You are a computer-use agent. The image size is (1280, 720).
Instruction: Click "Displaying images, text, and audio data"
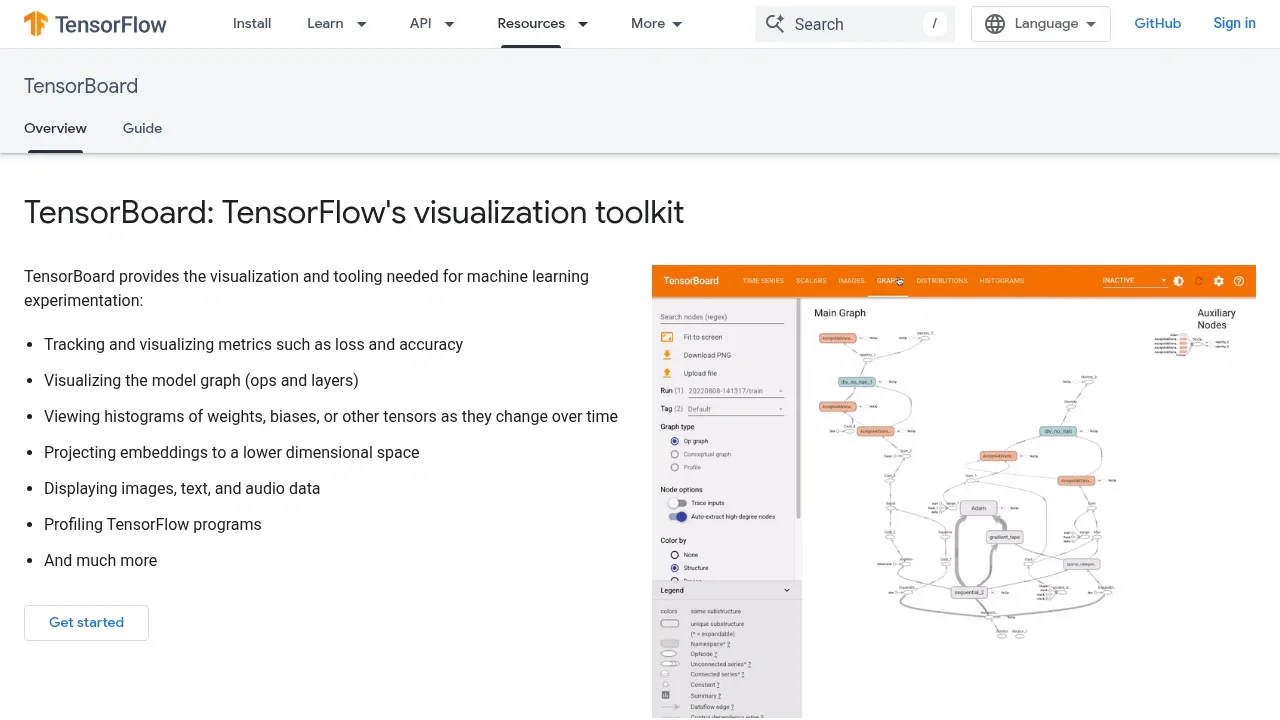coord(182,488)
